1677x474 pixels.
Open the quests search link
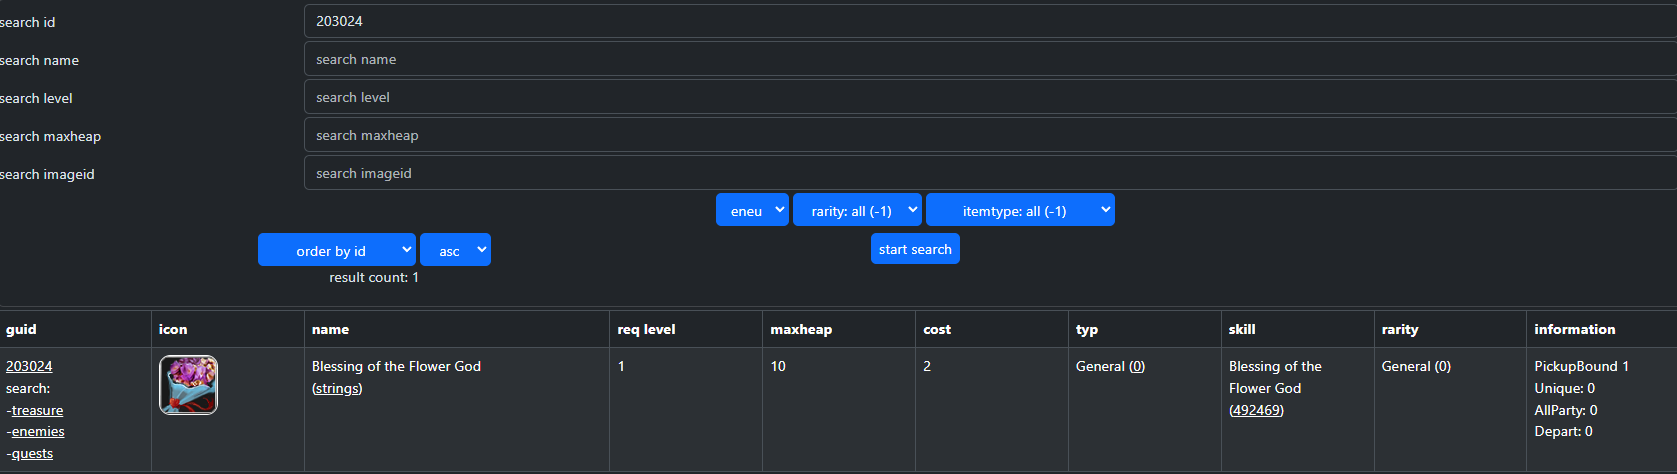coord(32,454)
